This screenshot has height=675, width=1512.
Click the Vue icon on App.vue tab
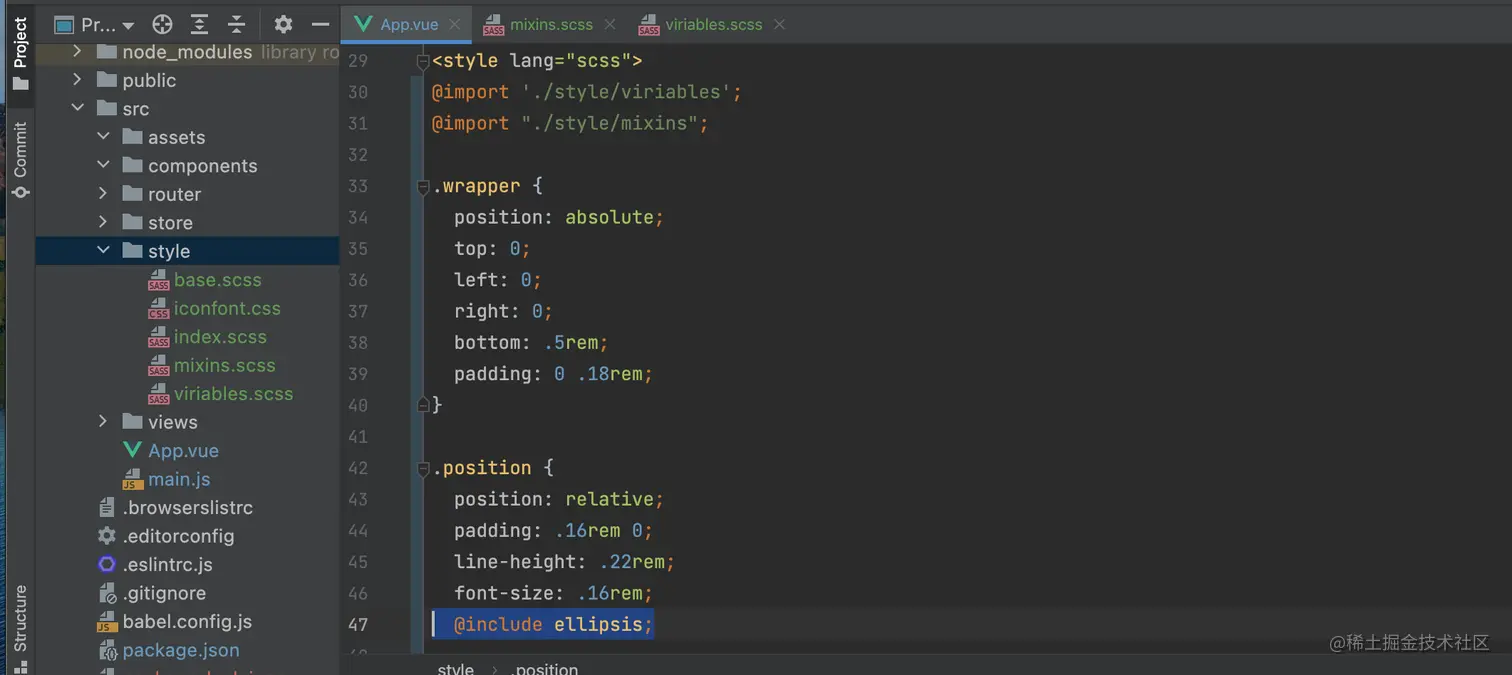point(364,24)
